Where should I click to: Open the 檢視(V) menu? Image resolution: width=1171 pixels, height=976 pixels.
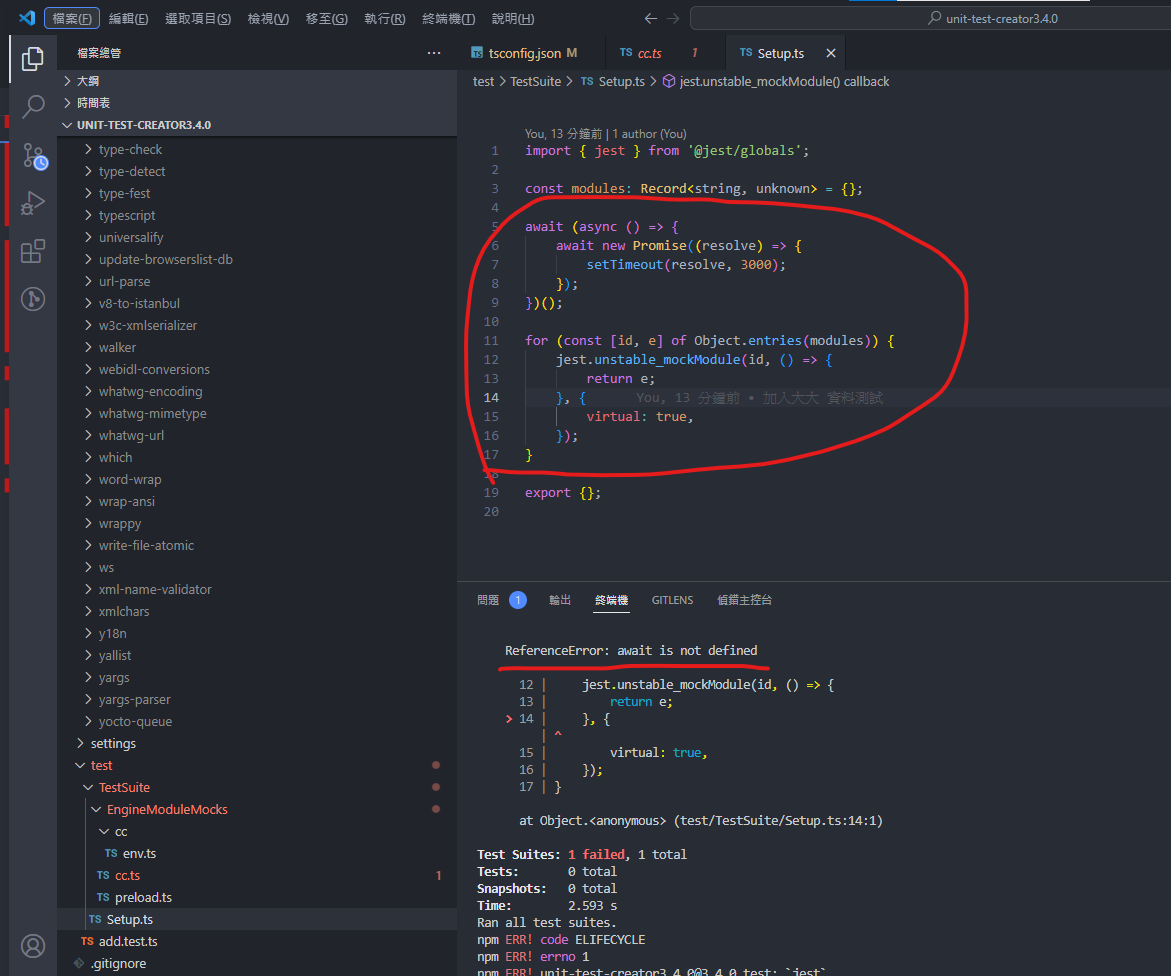[268, 19]
